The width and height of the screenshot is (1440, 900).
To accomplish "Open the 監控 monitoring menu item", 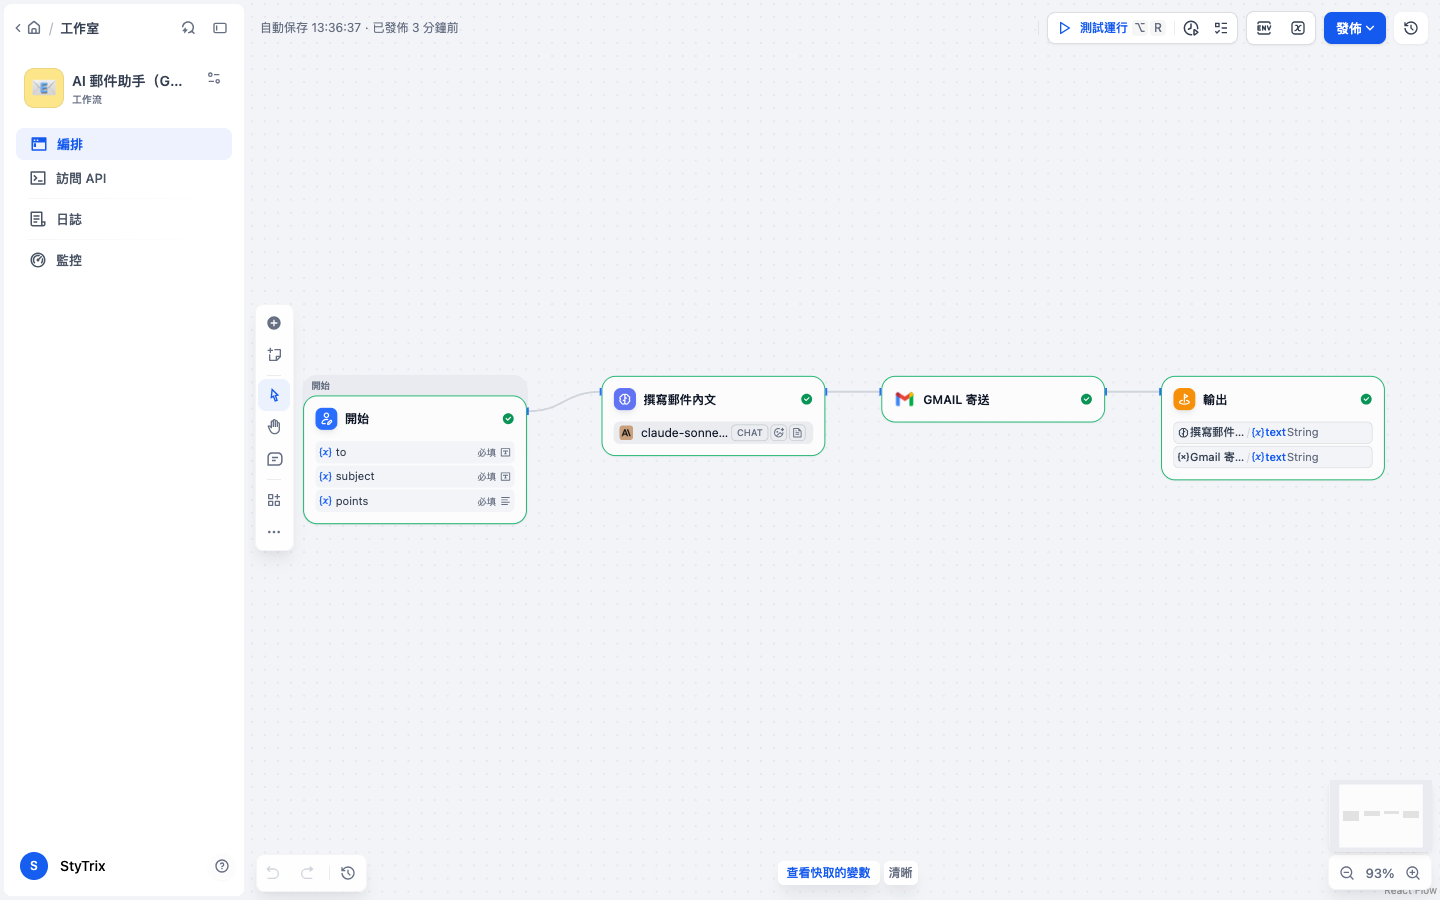I will [124, 260].
